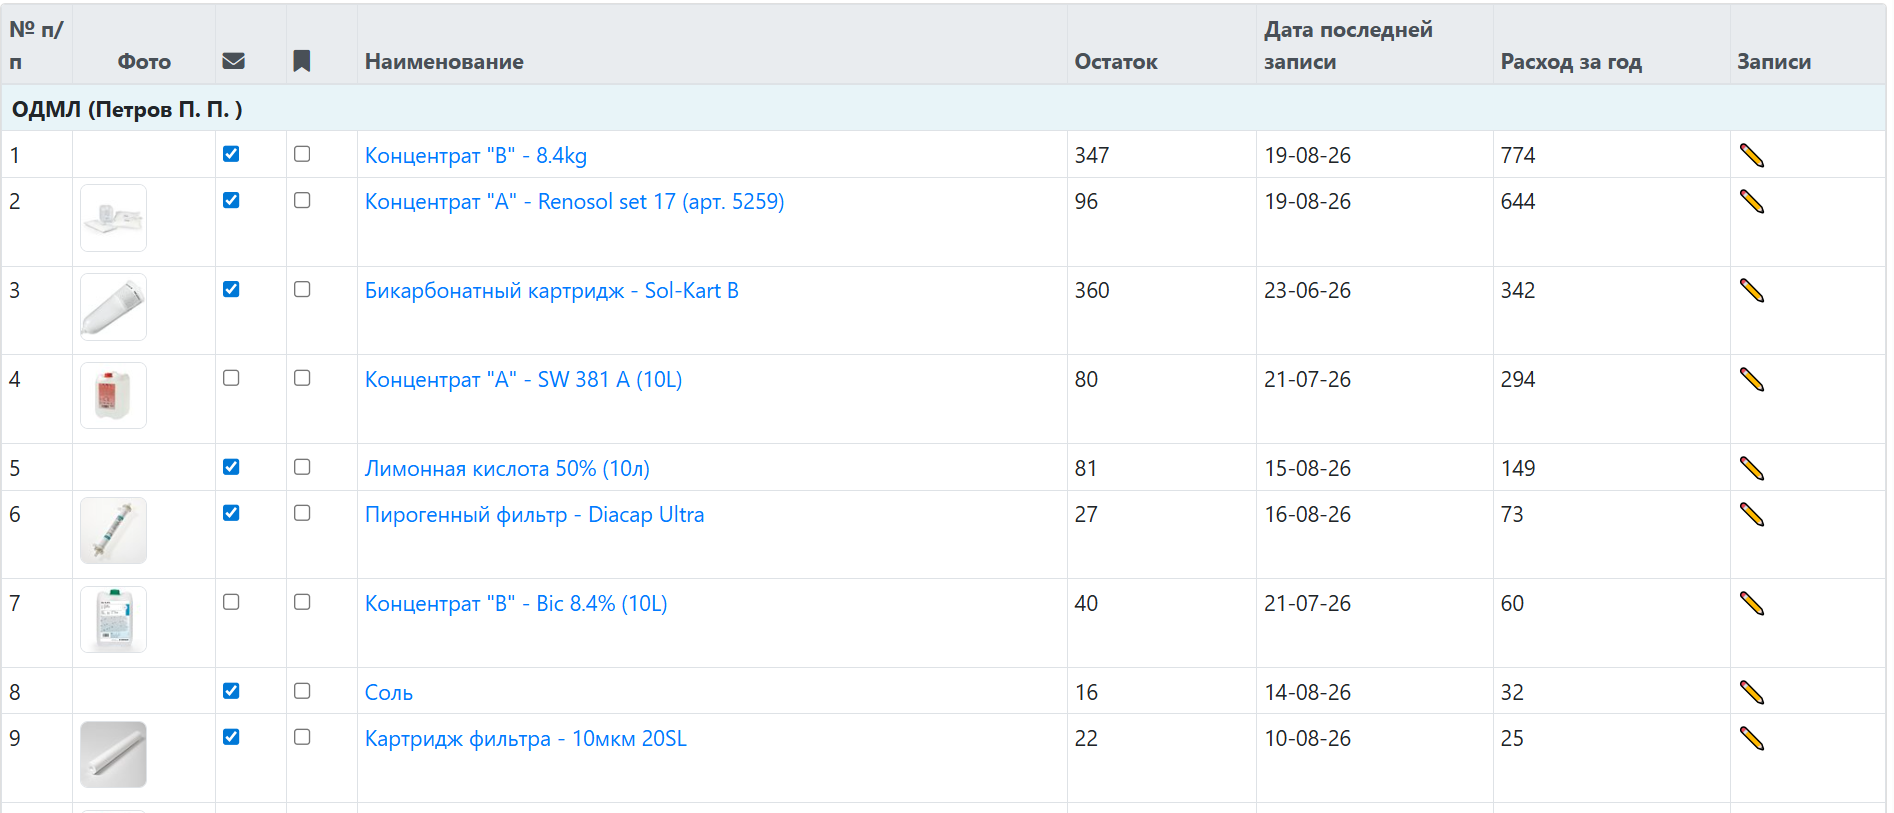Screen dimensions: 1894x813
Task: Click the stock value 347 cell
Action: [x=1161, y=155]
